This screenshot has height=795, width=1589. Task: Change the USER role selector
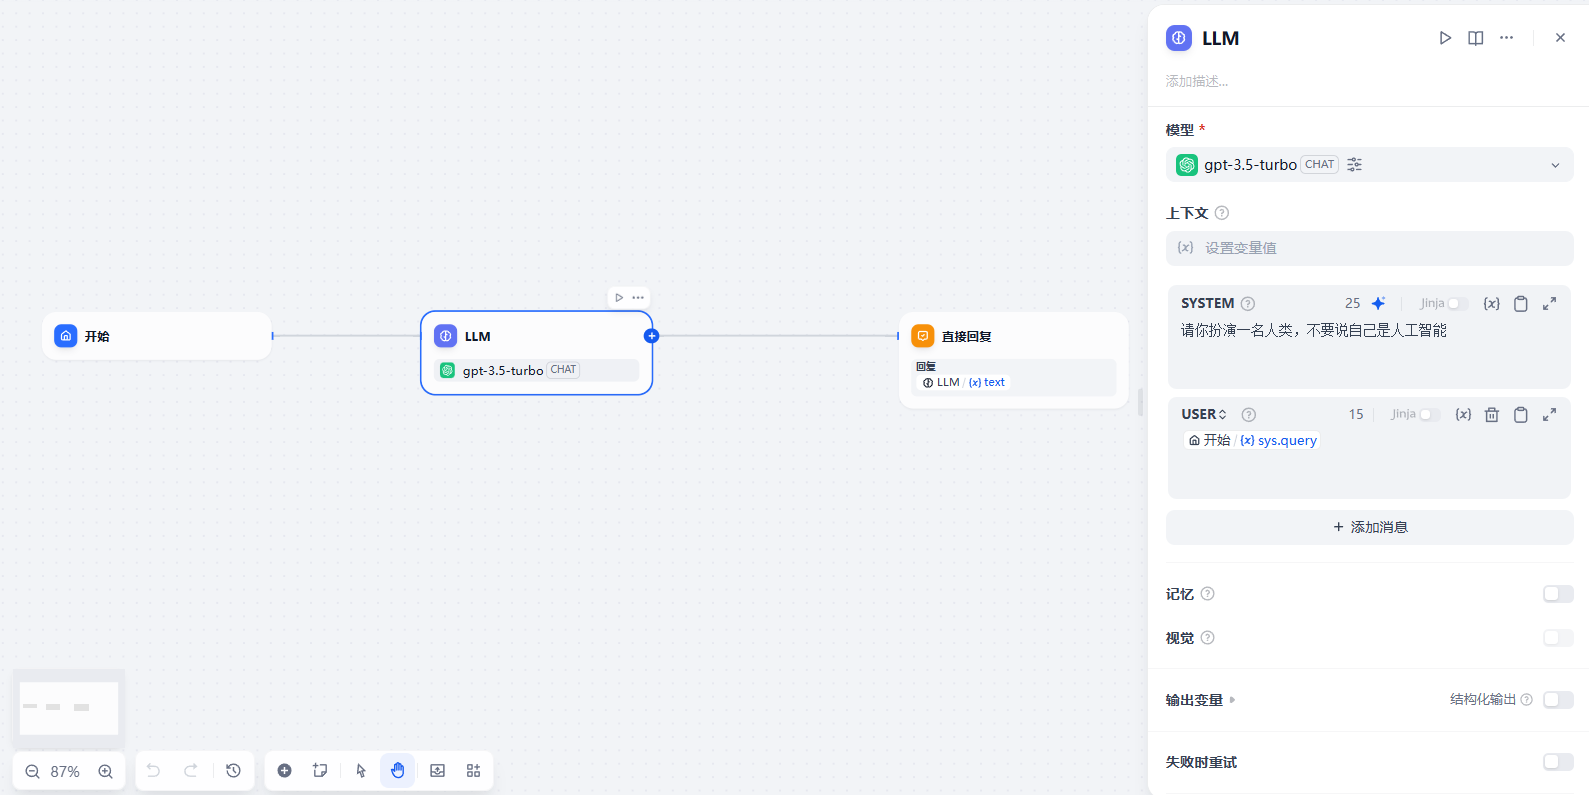click(x=1204, y=414)
